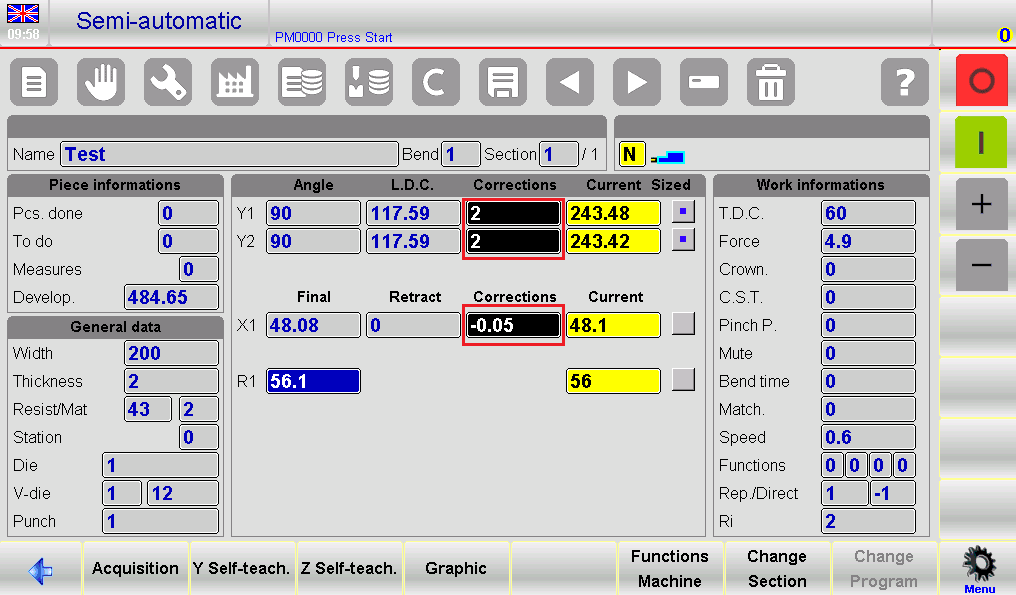The image size is (1016, 595).
Task: Select the T.D.C. field 60
Action: point(868,213)
